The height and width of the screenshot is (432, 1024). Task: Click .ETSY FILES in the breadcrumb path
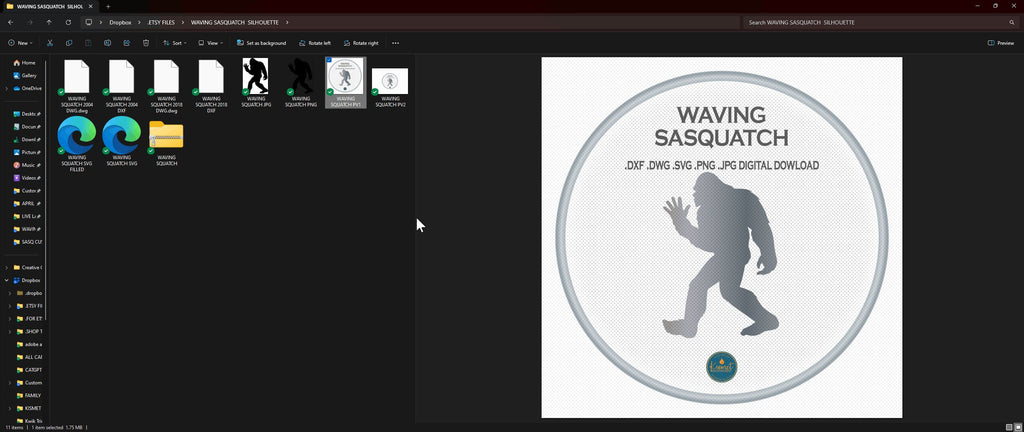[x=161, y=22]
